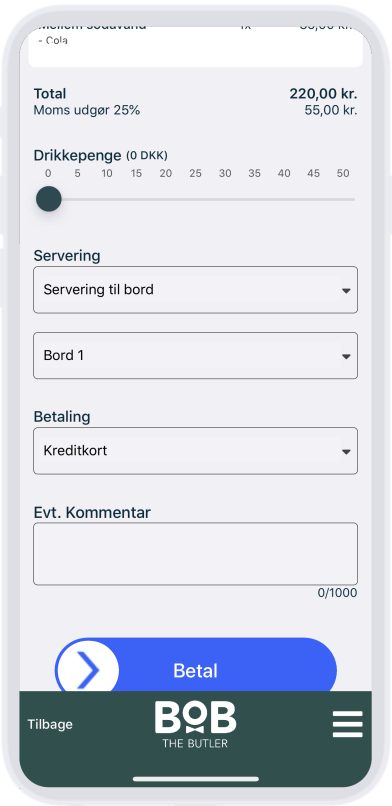This screenshot has height=806, width=392.
Task: Click the tip slider track at 35
Action: [x=254, y=199]
